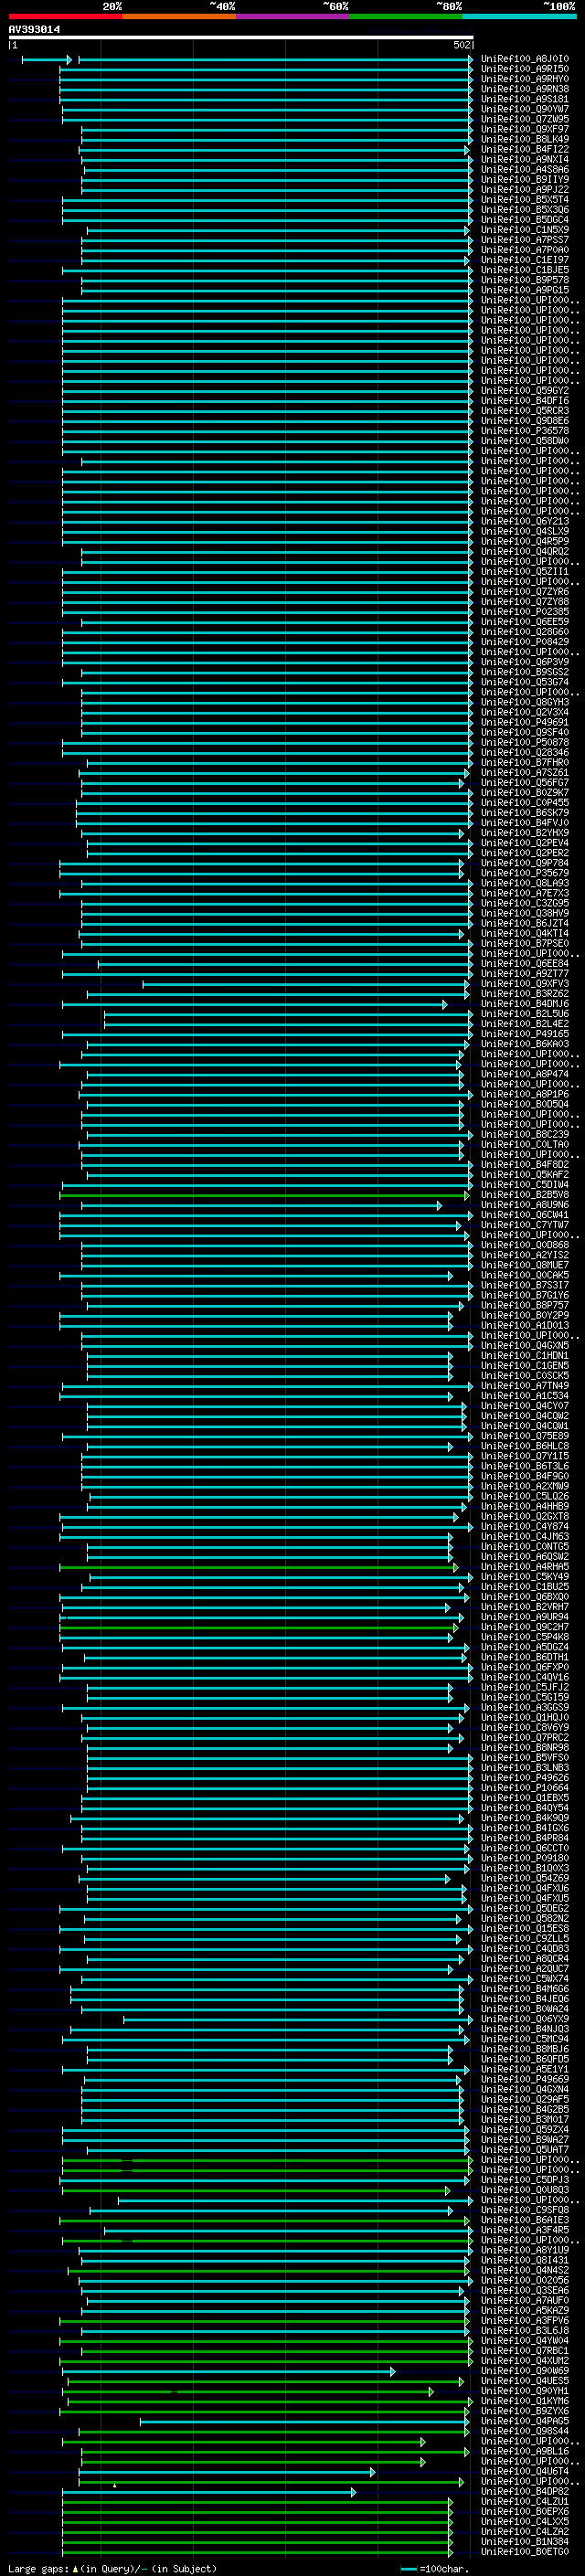
Task: Open hit UniRef100_A4RHA5
Action: click(524, 1567)
